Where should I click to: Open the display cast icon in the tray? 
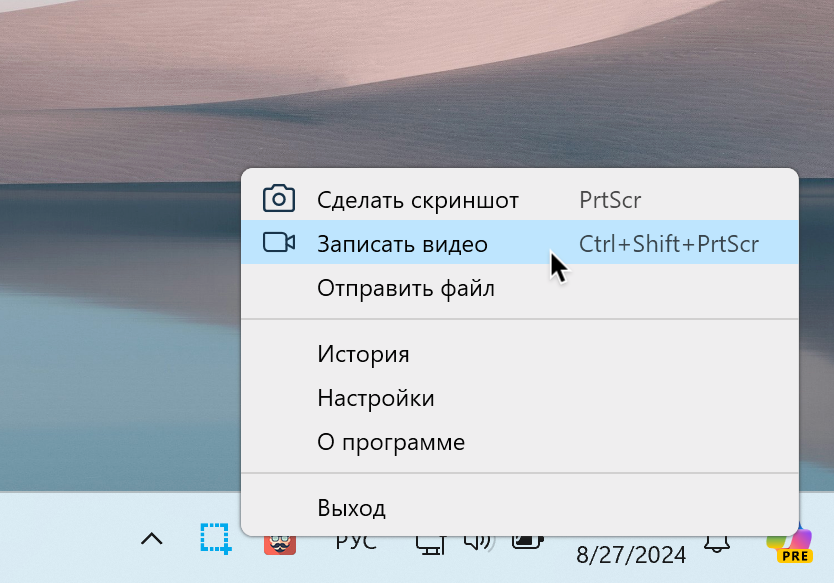[x=430, y=539]
